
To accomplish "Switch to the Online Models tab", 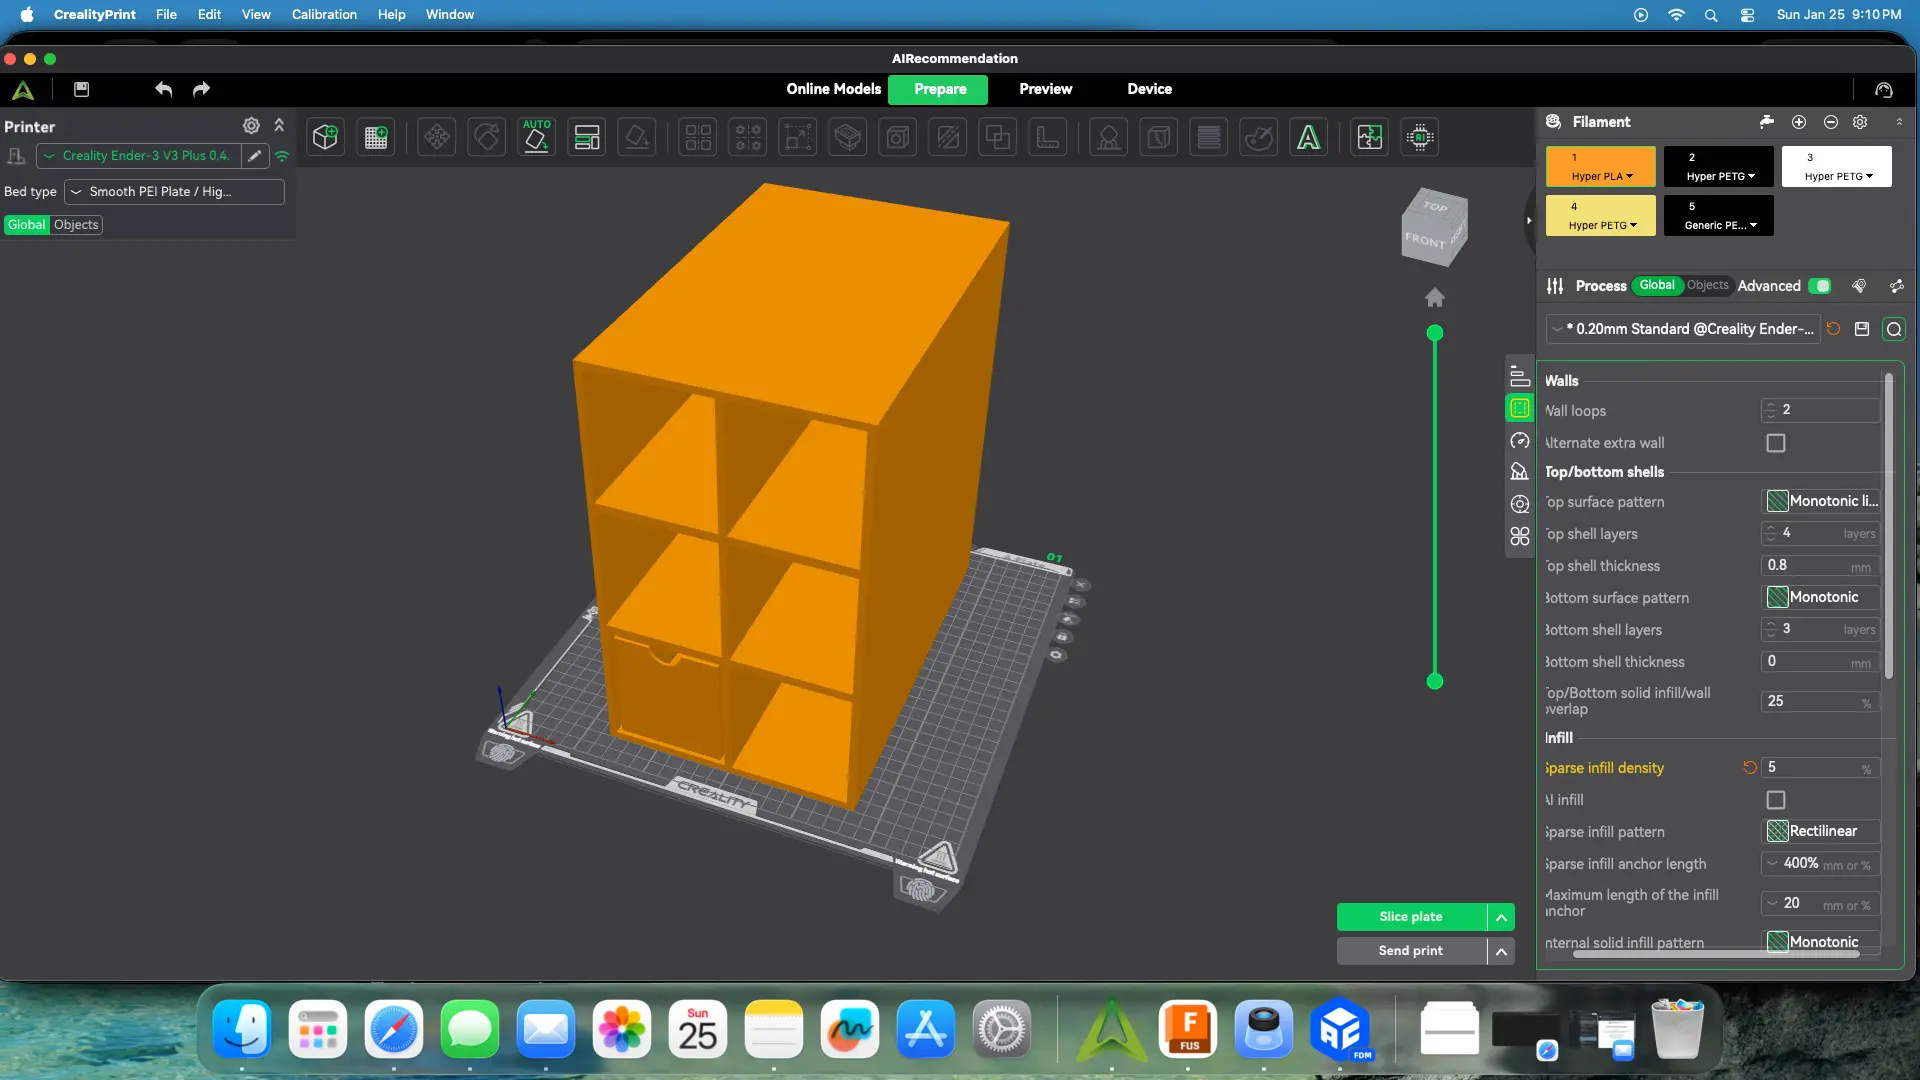I will point(834,89).
